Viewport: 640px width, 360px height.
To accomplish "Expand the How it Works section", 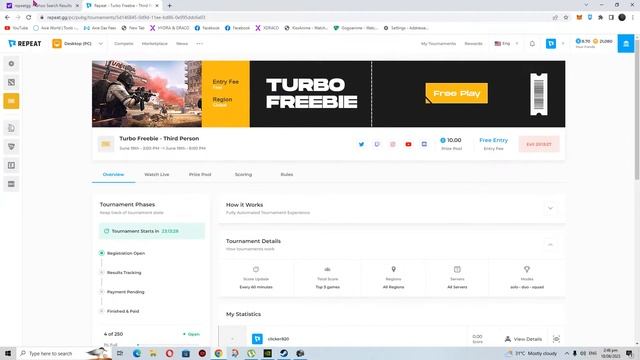I will [550, 208].
